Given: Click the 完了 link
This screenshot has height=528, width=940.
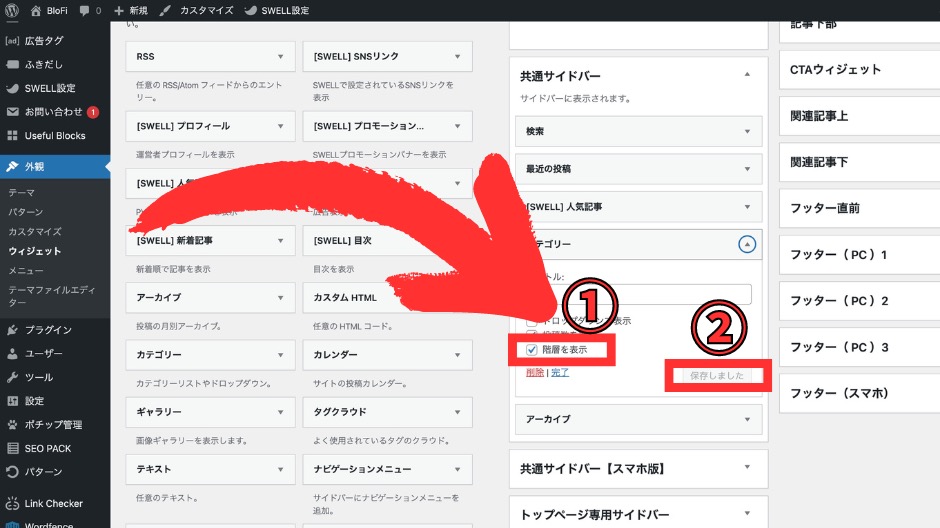Looking at the screenshot, I should coord(560,372).
